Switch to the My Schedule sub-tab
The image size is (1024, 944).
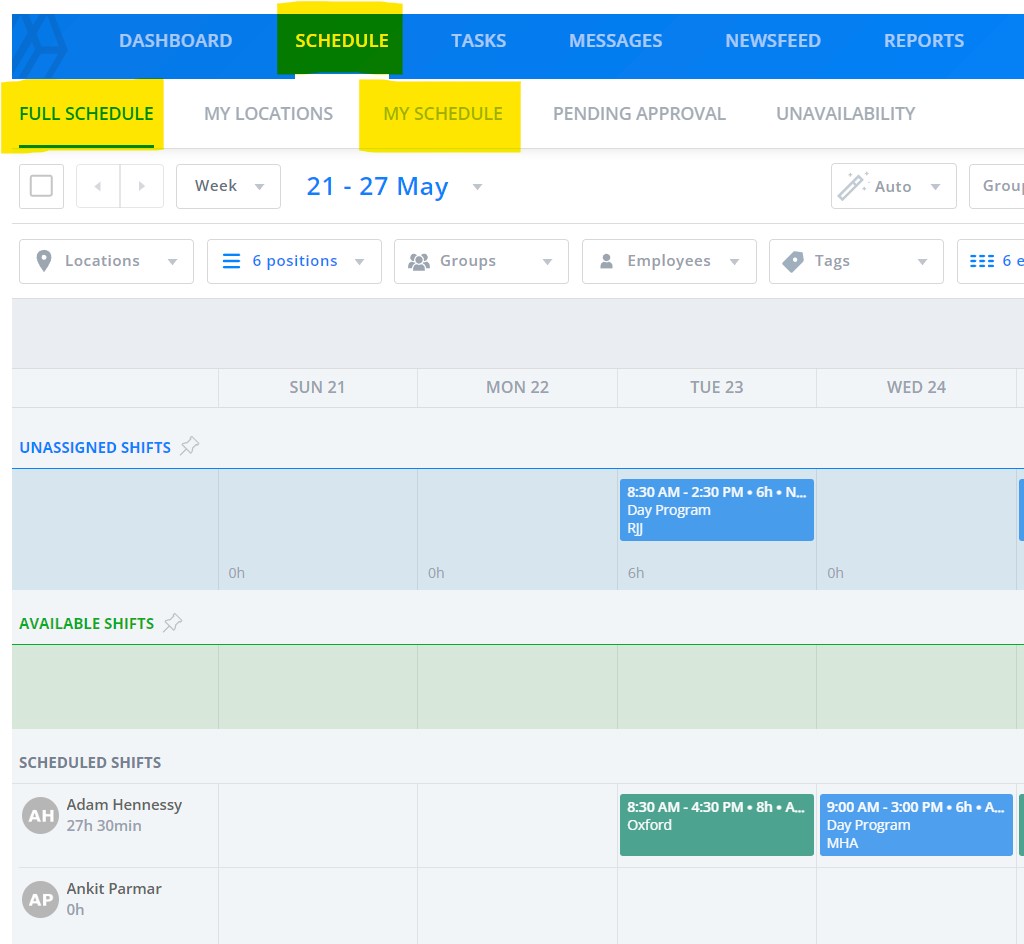[x=443, y=114]
